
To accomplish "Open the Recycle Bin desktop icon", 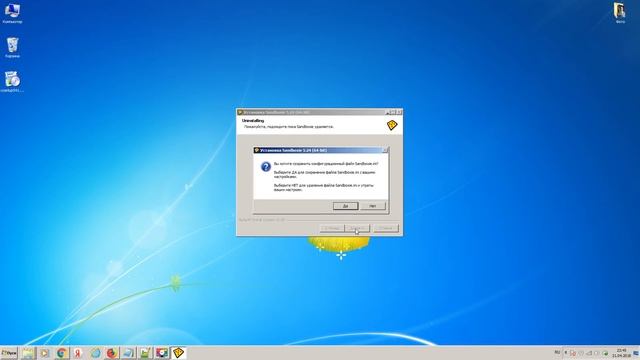I will tap(12, 47).
